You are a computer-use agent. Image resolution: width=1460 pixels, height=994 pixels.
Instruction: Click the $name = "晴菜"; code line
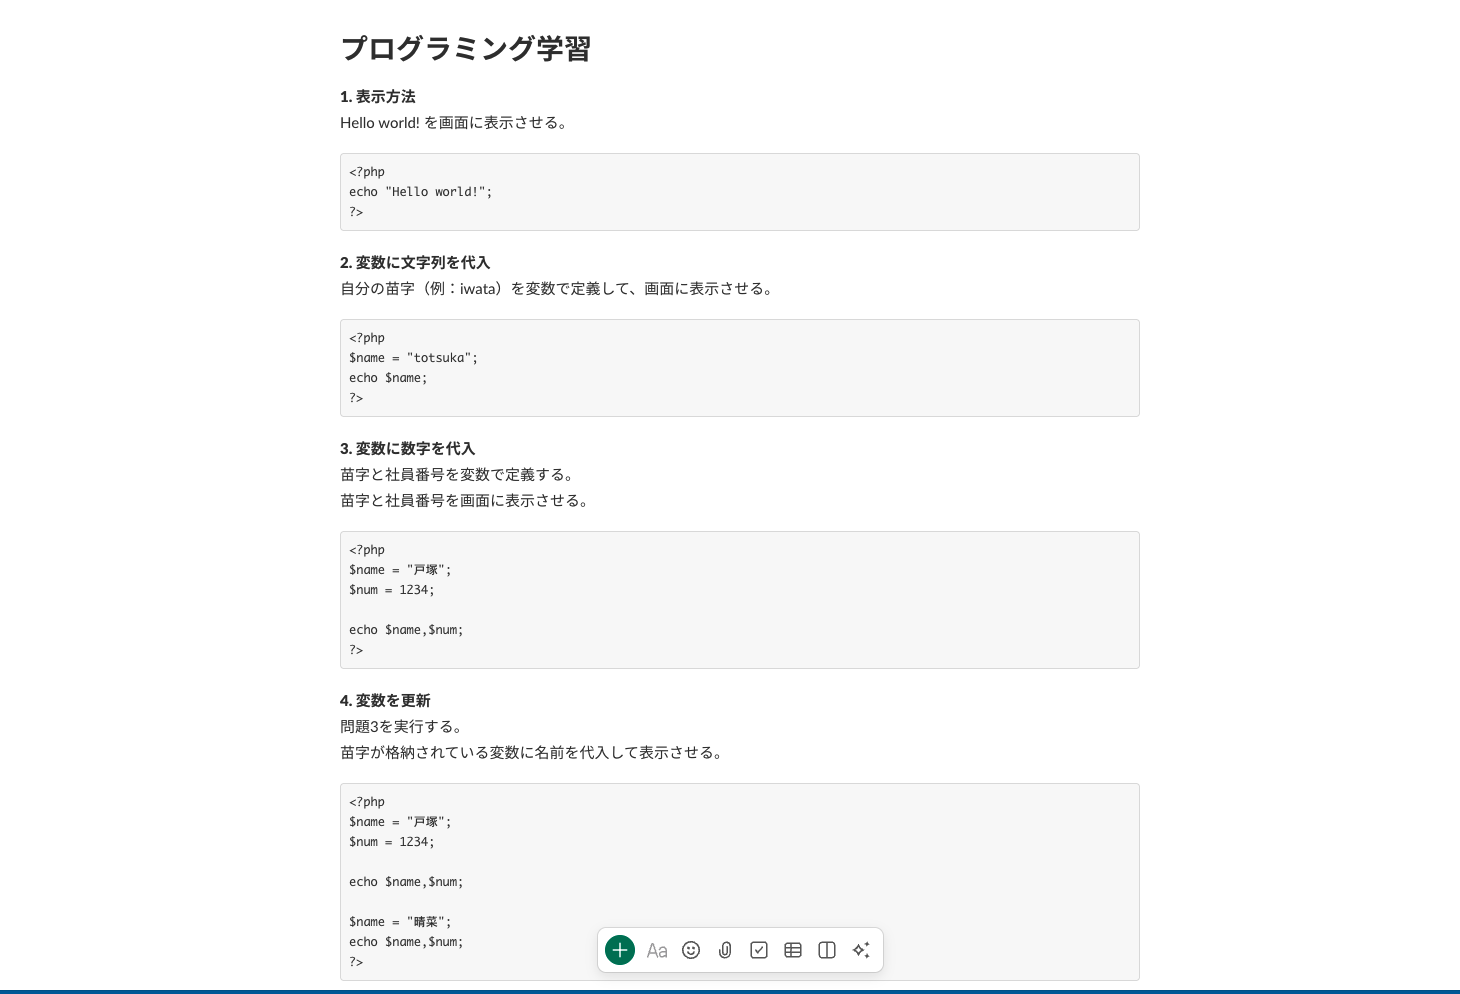[400, 922]
